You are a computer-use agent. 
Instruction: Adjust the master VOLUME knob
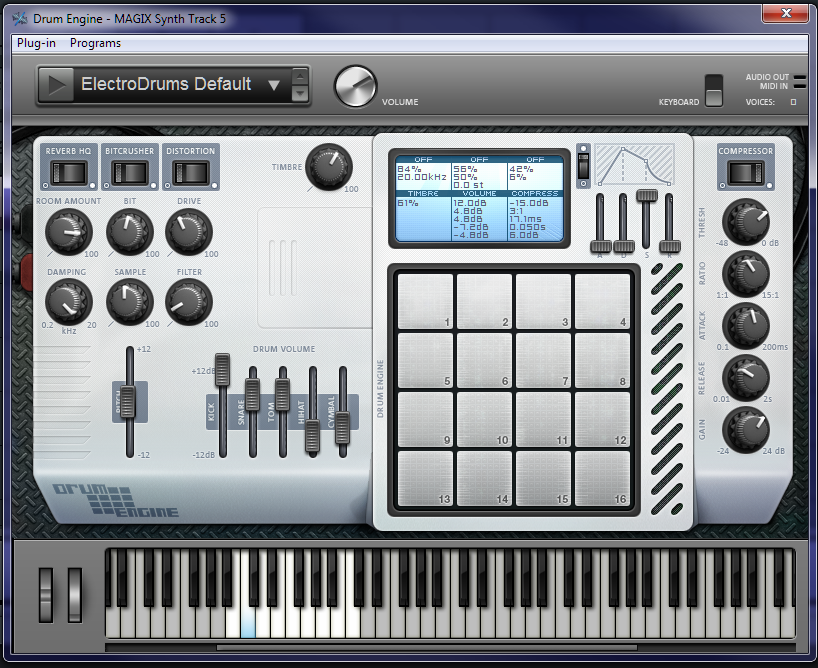coord(355,86)
